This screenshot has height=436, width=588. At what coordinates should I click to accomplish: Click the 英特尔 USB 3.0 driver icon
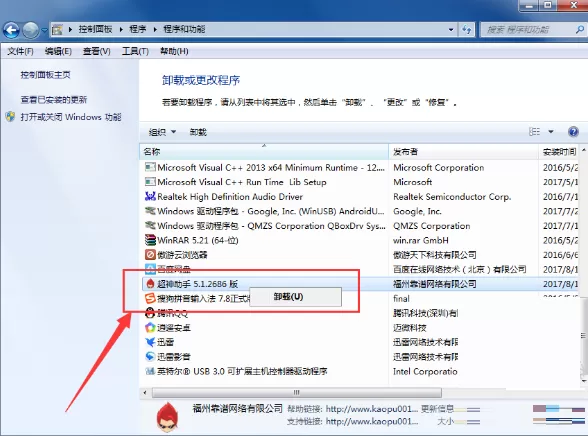coord(150,371)
